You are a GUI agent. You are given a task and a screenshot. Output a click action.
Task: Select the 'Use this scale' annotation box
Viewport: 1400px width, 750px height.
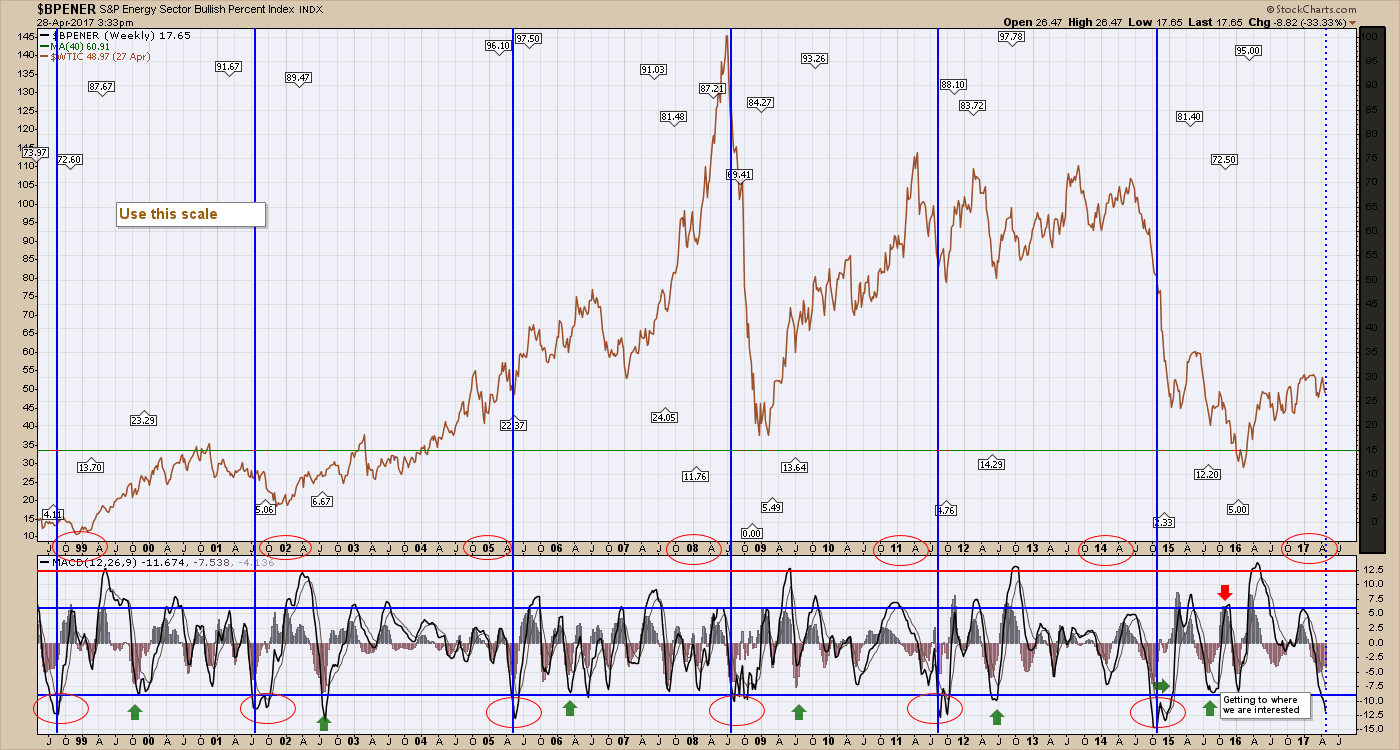(x=191, y=214)
